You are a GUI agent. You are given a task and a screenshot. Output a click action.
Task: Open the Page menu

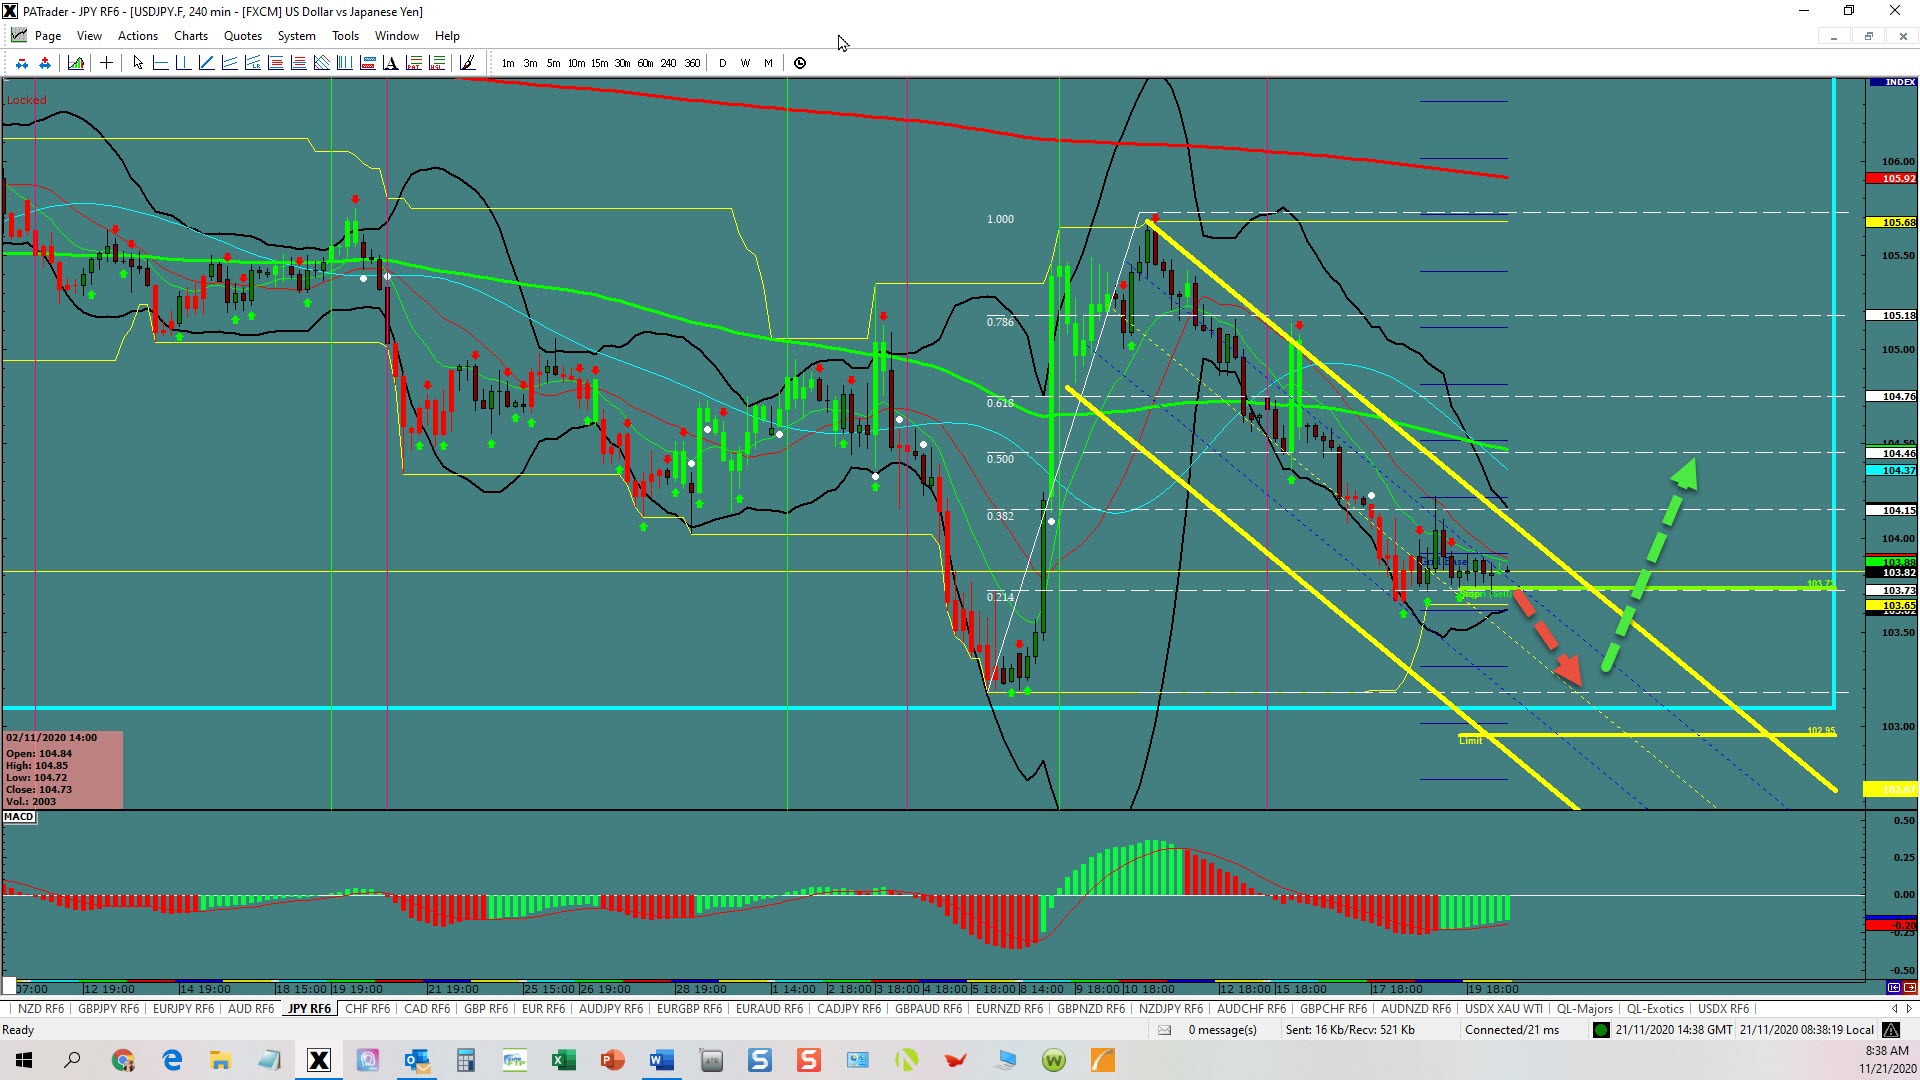tap(48, 36)
